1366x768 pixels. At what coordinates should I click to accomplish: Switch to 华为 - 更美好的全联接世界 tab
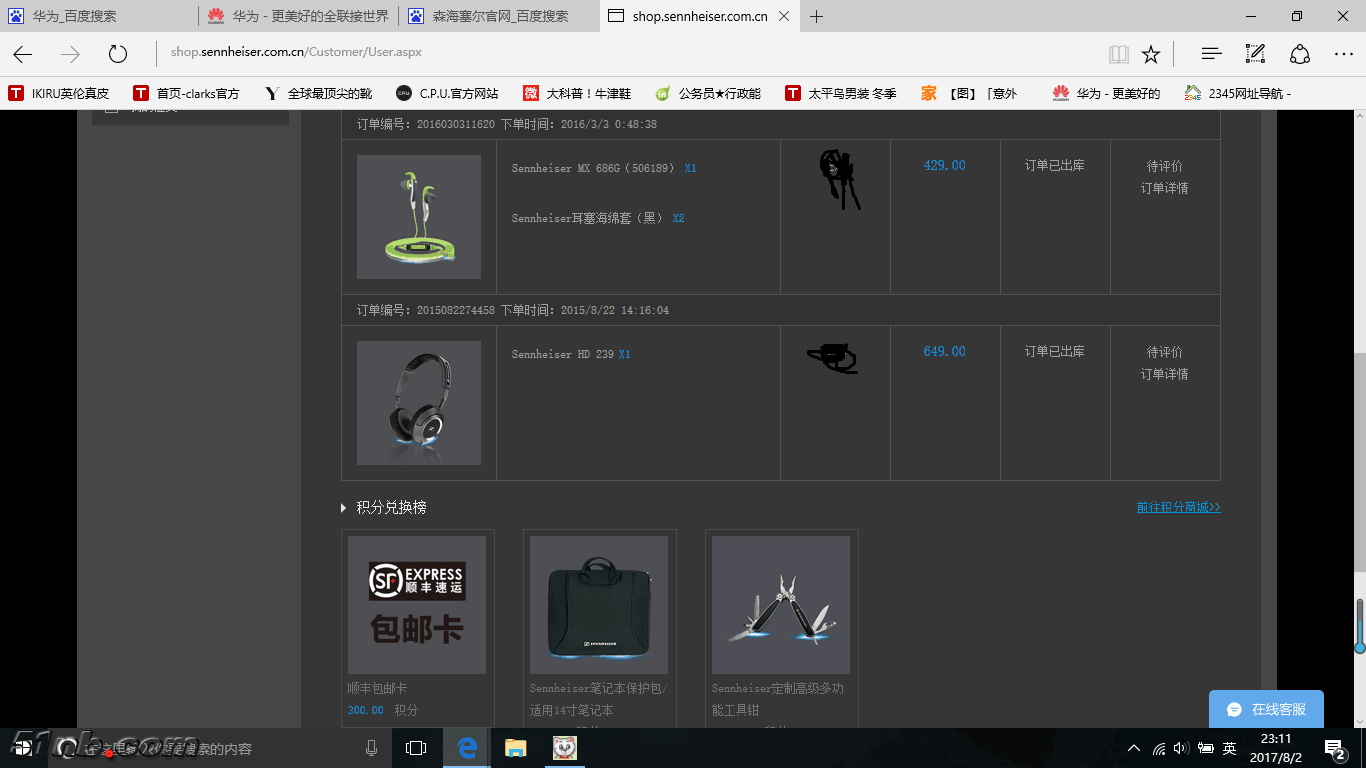click(300, 16)
